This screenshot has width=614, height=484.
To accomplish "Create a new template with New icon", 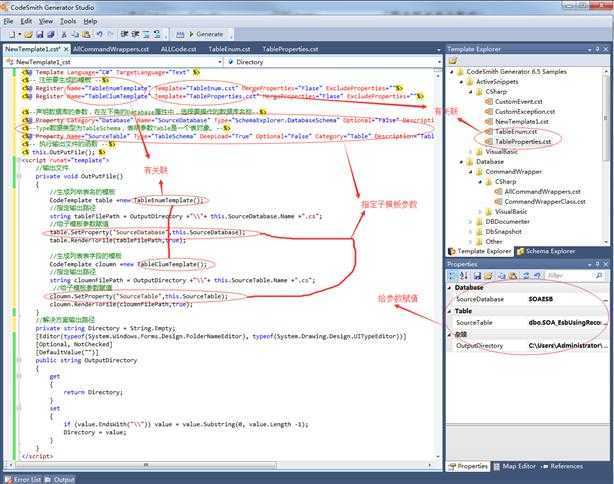I will point(12,34).
